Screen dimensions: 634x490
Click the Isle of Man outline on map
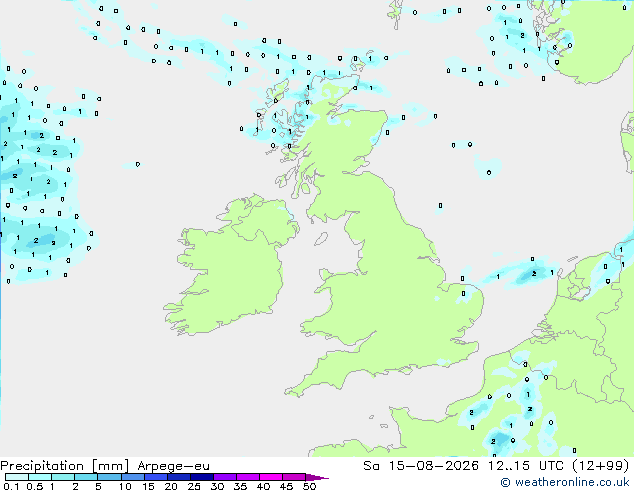pos(321,239)
